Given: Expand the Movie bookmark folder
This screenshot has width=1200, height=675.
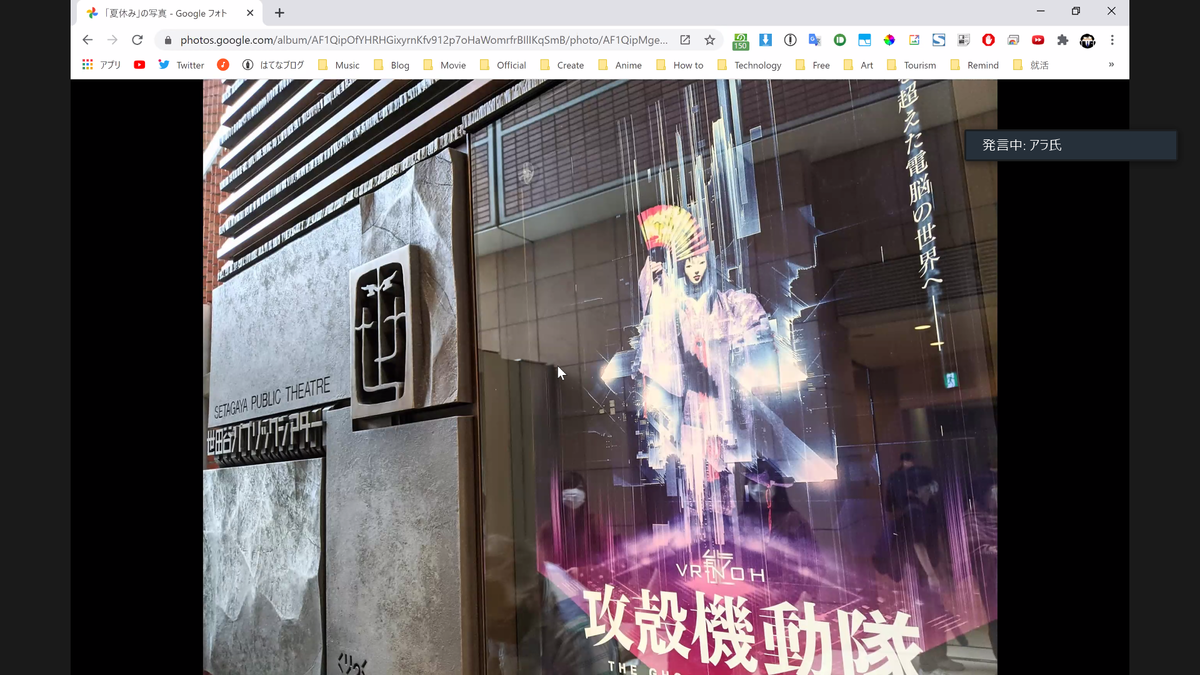Looking at the screenshot, I should click(x=443, y=65).
